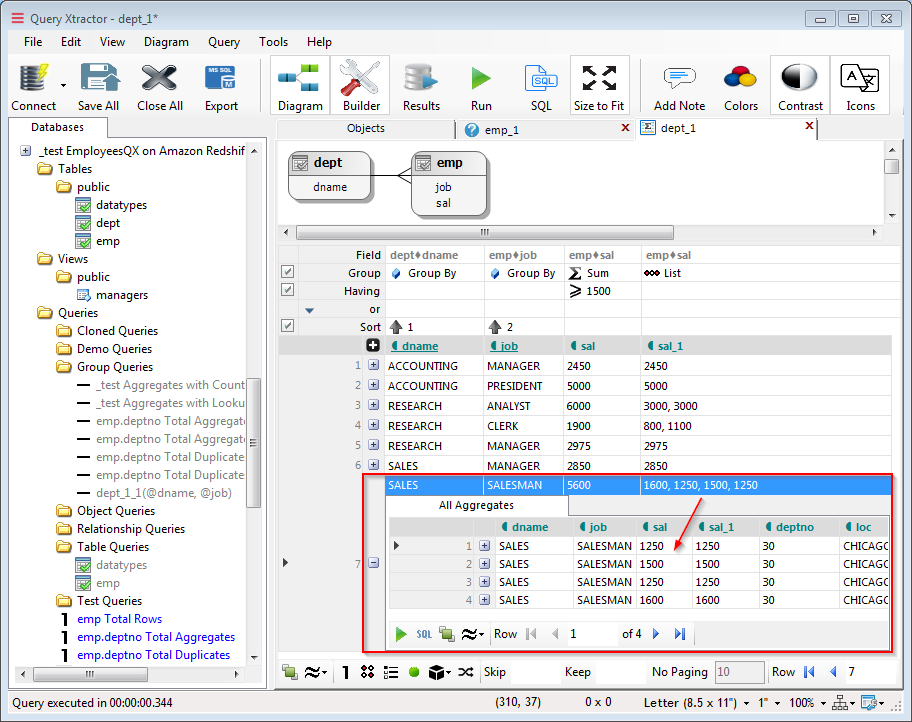Screen dimensions: 912x722
Task: Collapse the expanded row 7 details
Action: click(374, 563)
